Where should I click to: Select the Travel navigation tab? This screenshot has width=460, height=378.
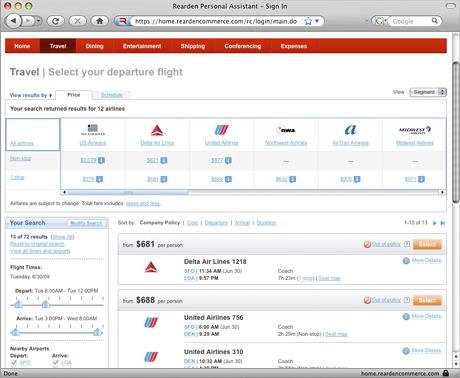[58, 46]
